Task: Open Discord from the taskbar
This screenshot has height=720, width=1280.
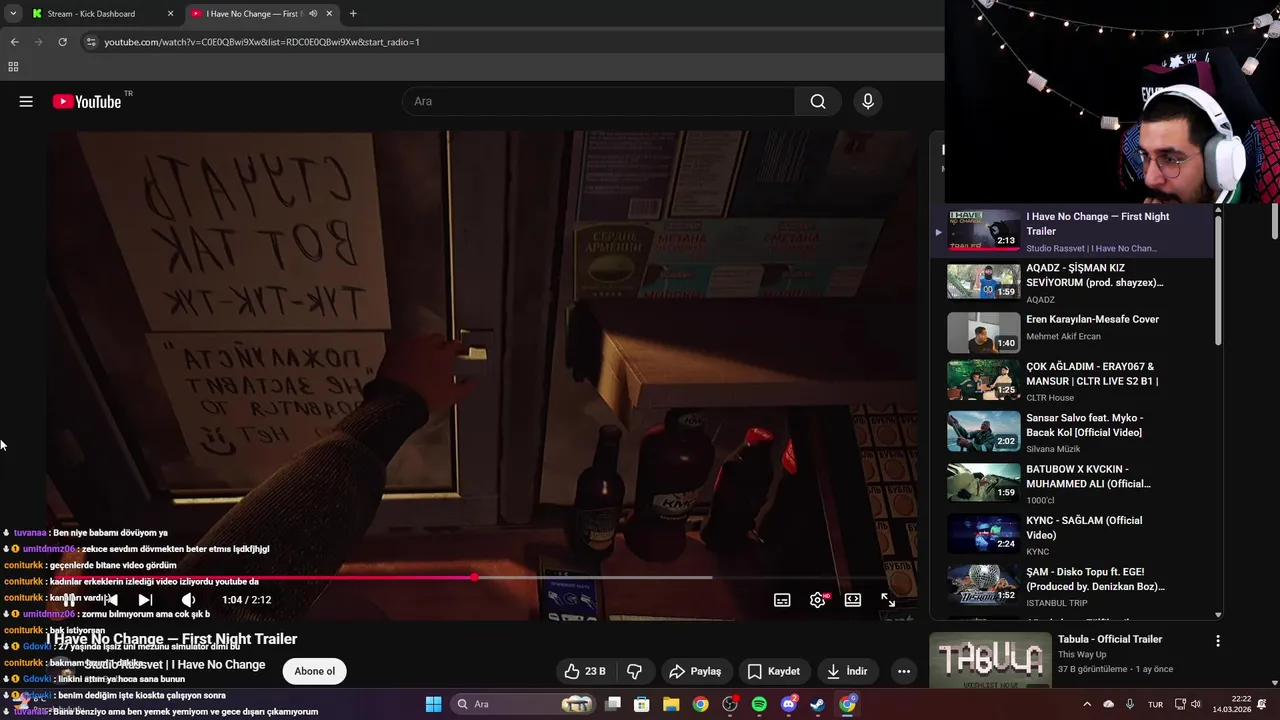Action: tap(788, 704)
